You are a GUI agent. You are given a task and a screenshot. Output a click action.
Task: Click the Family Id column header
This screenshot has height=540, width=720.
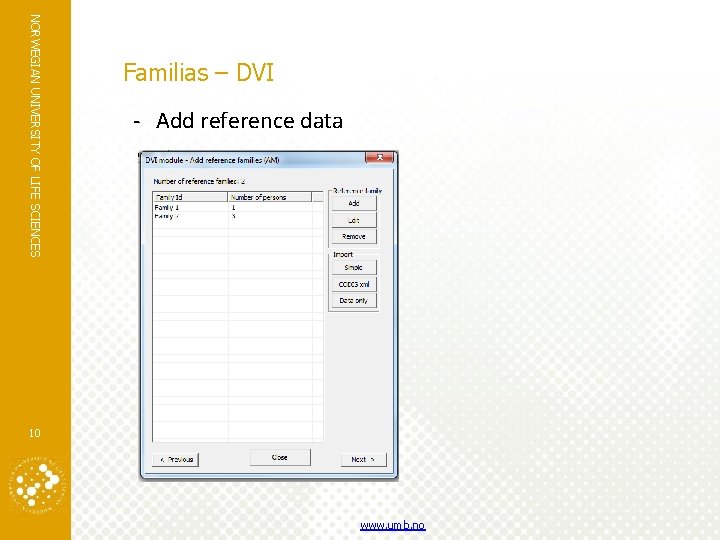click(x=191, y=197)
